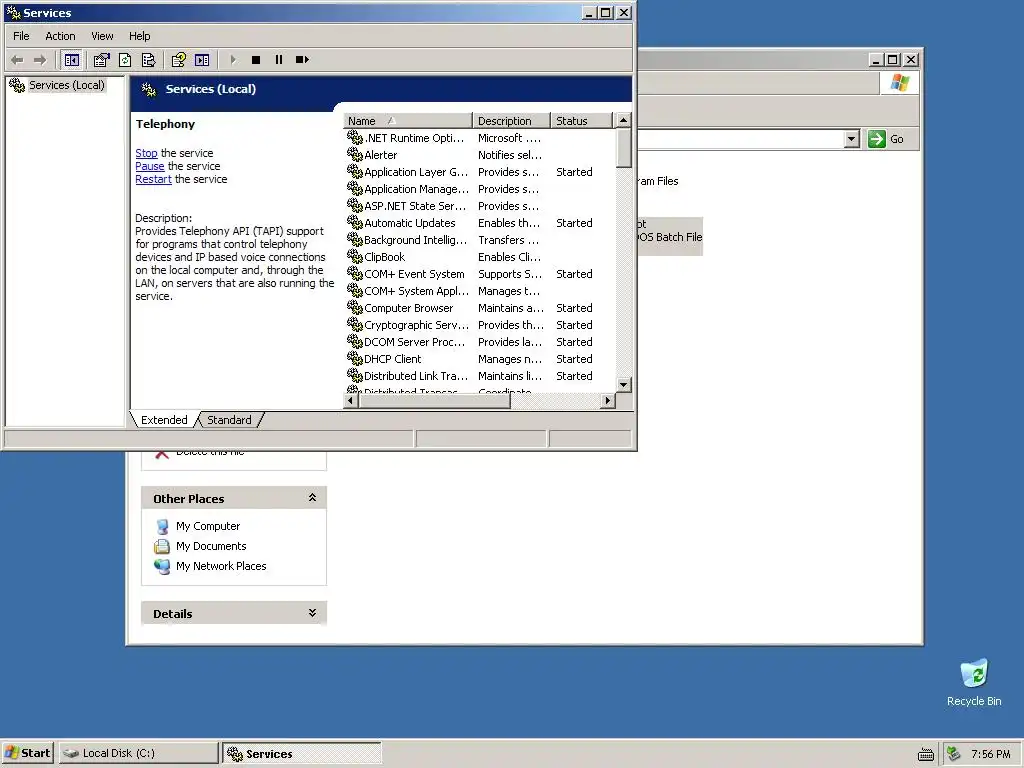Switch to Local Disk (C:) taskbar button

coord(138,753)
